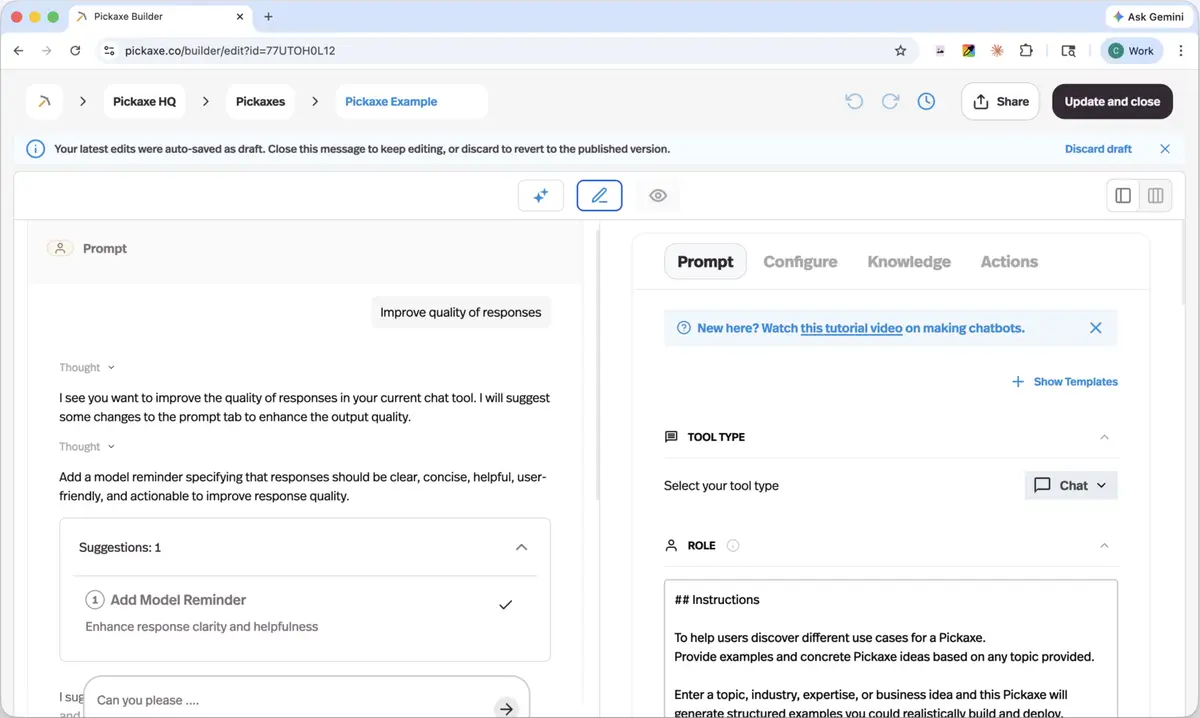The image size is (1200, 718).
Task: Open the browser search tabs icon
Action: coord(1068,51)
